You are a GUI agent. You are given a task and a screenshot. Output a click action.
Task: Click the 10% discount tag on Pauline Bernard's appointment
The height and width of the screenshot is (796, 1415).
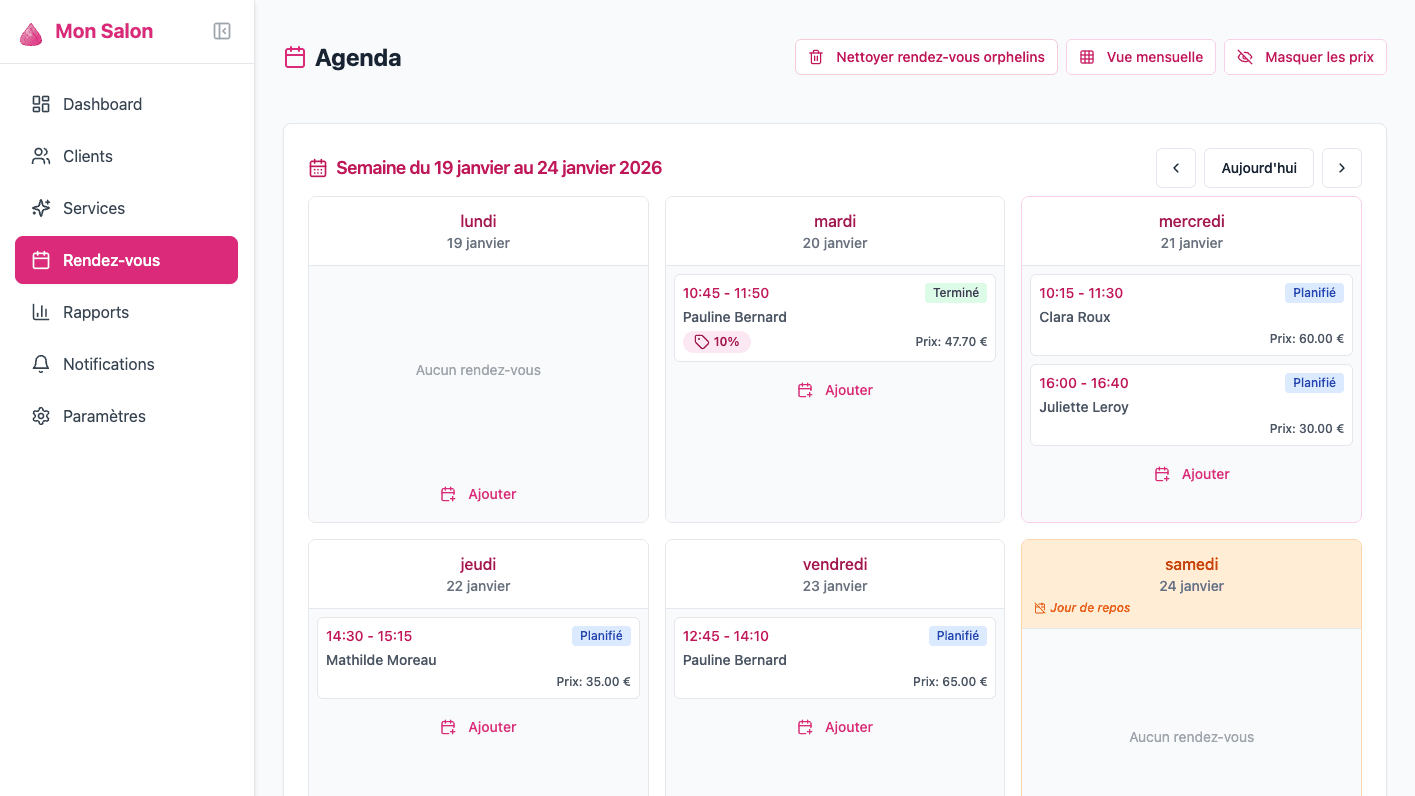click(x=716, y=341)
